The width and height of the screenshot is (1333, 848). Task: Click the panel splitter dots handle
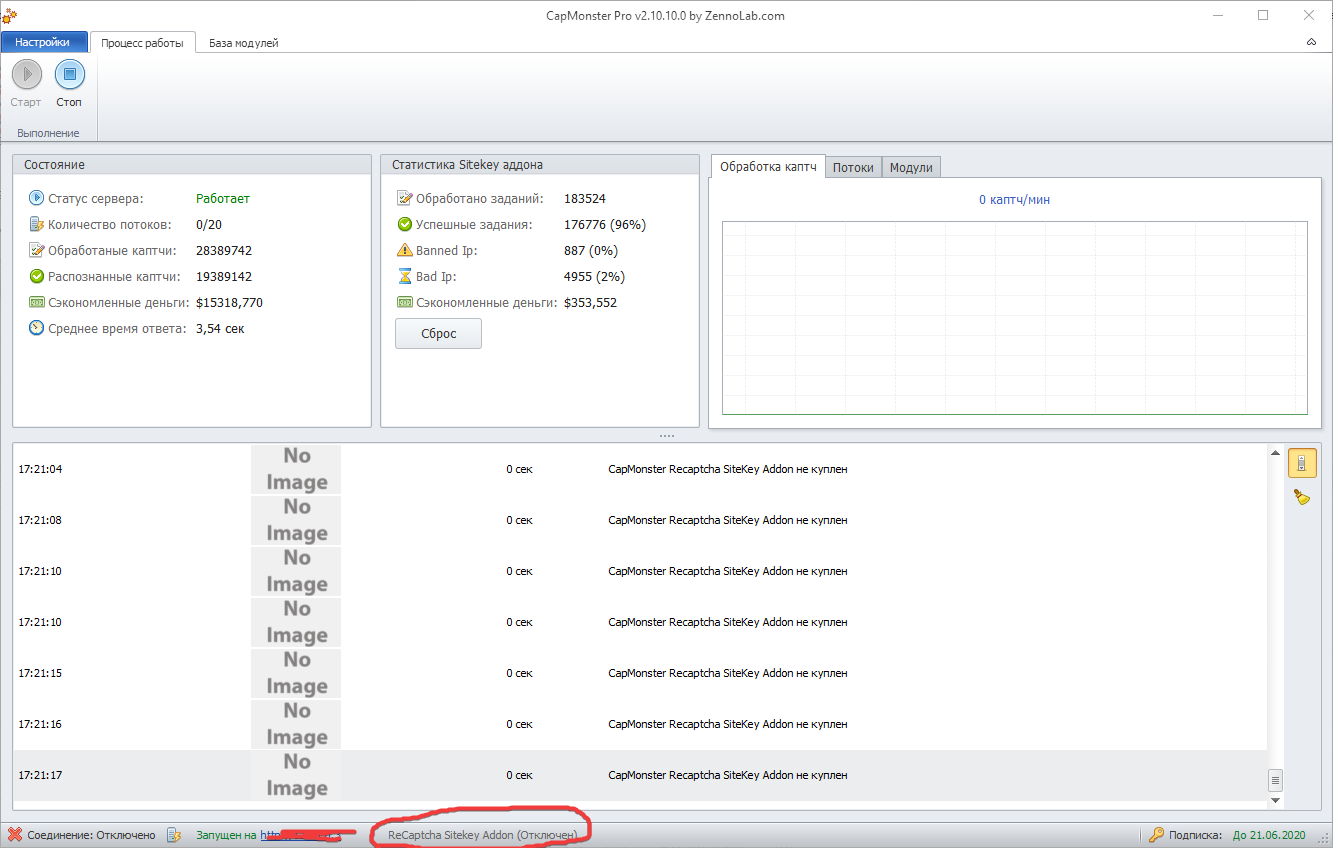tap(667, 436)
